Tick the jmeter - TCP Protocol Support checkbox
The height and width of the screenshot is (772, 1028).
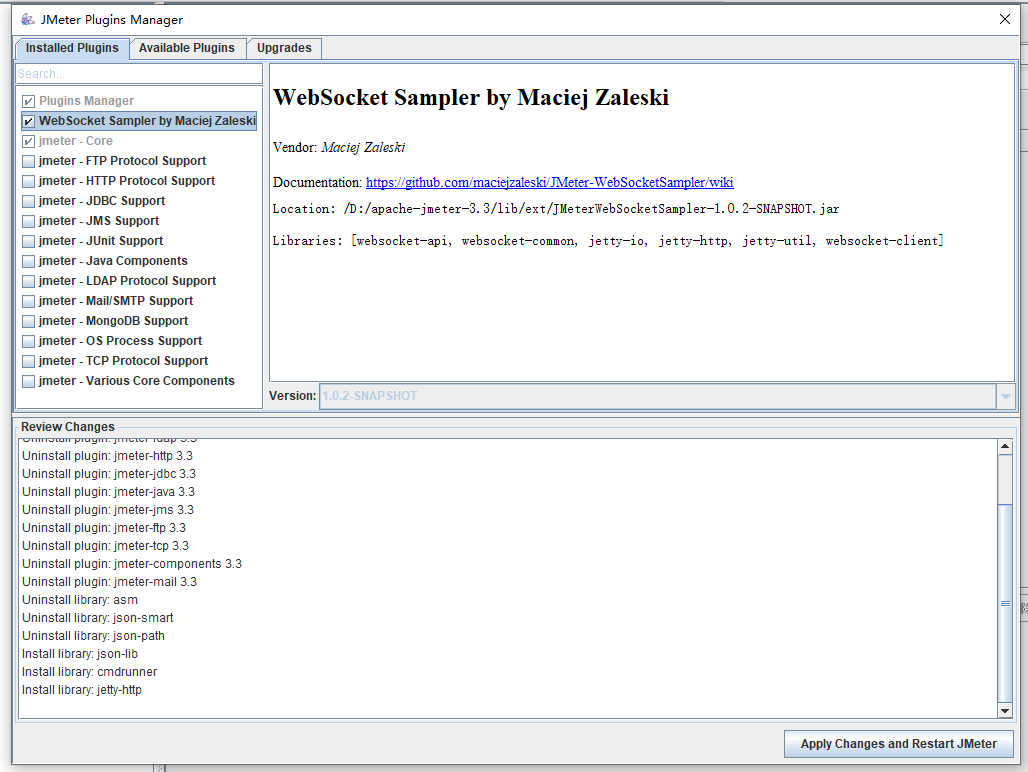28,361
